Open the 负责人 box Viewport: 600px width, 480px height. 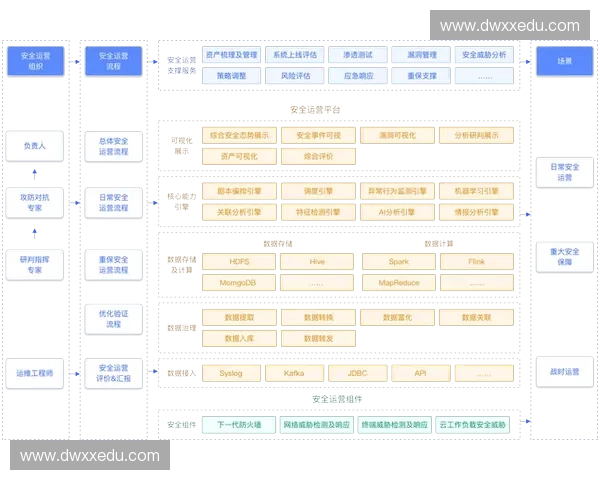(34, 146)
